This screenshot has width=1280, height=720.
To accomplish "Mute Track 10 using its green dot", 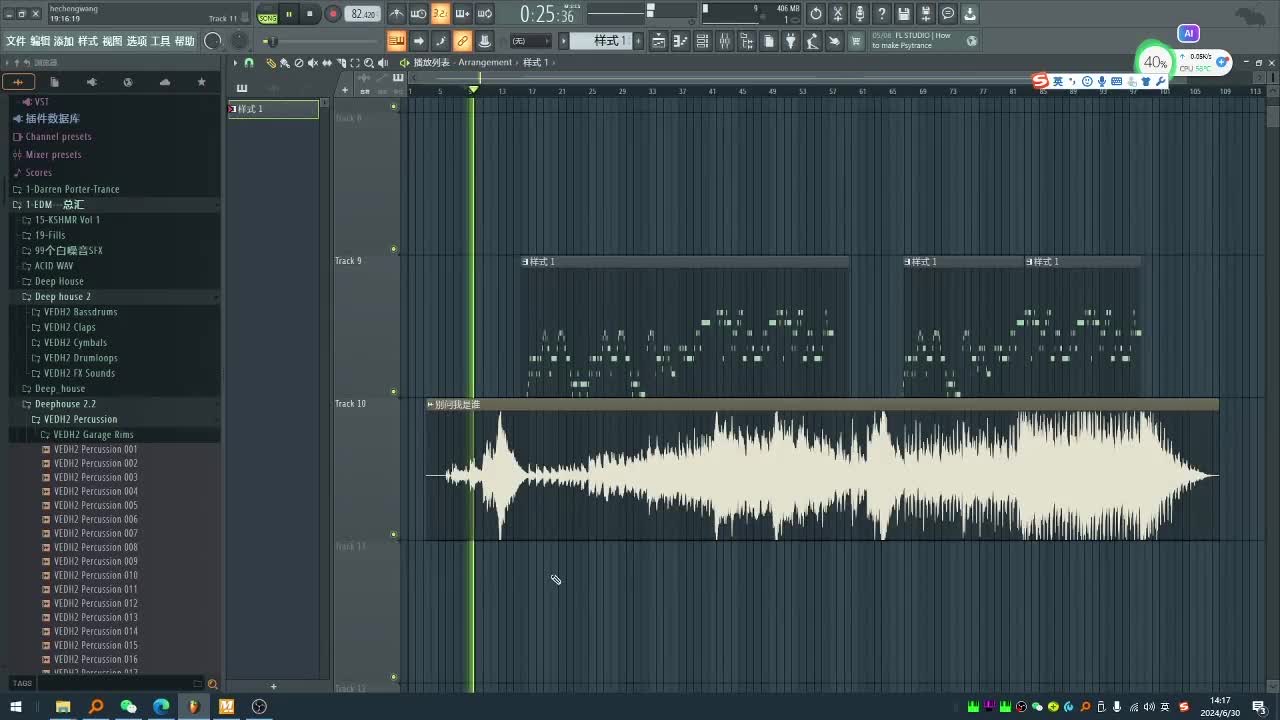I will click(x=394, y=534).
